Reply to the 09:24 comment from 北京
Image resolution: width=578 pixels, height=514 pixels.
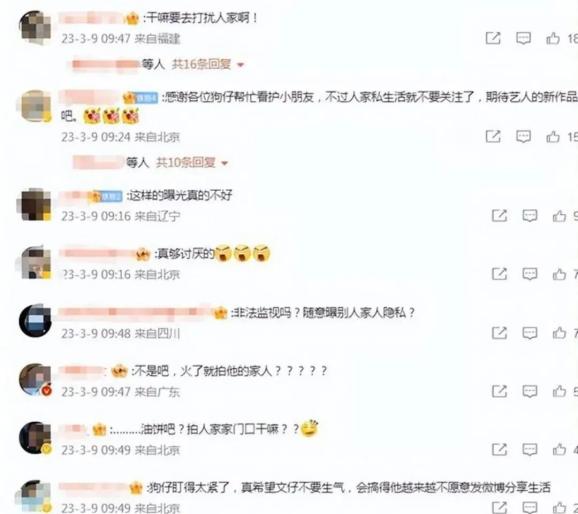point(523,137)
